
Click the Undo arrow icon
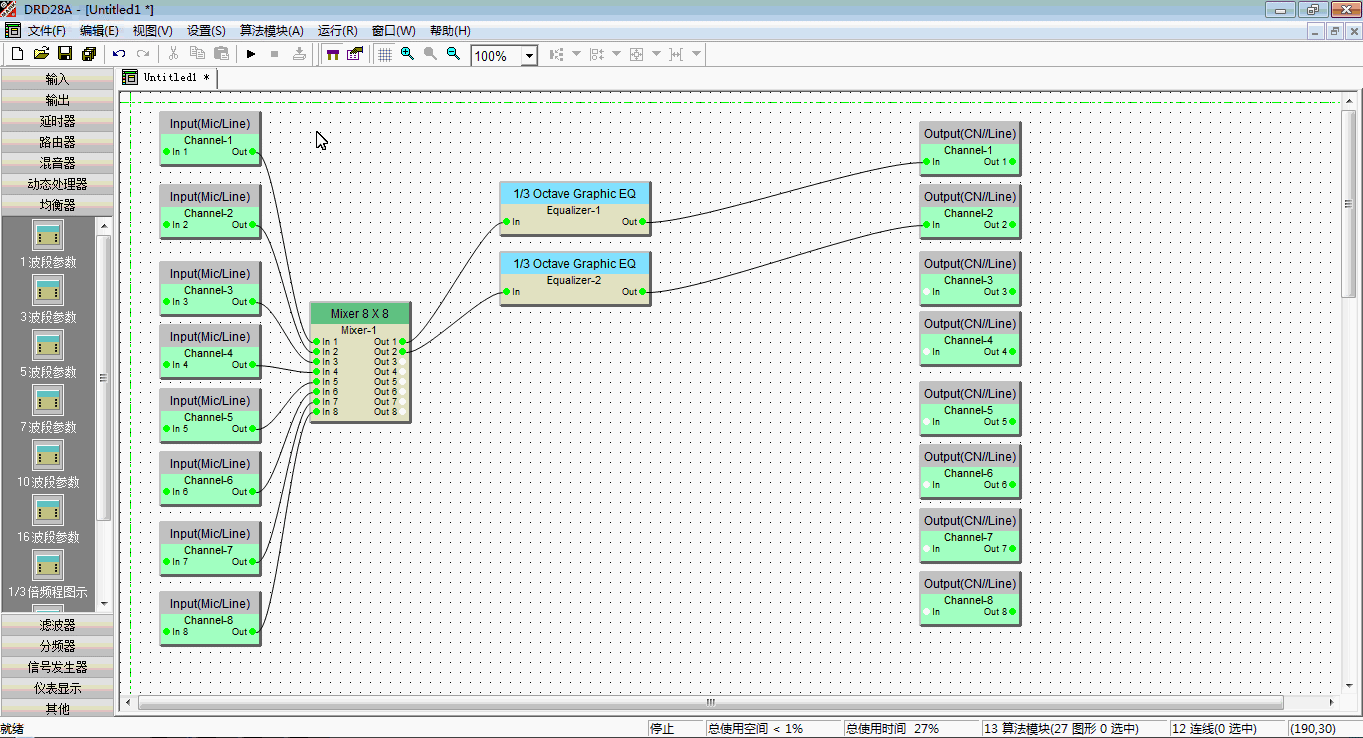point(119,54)
